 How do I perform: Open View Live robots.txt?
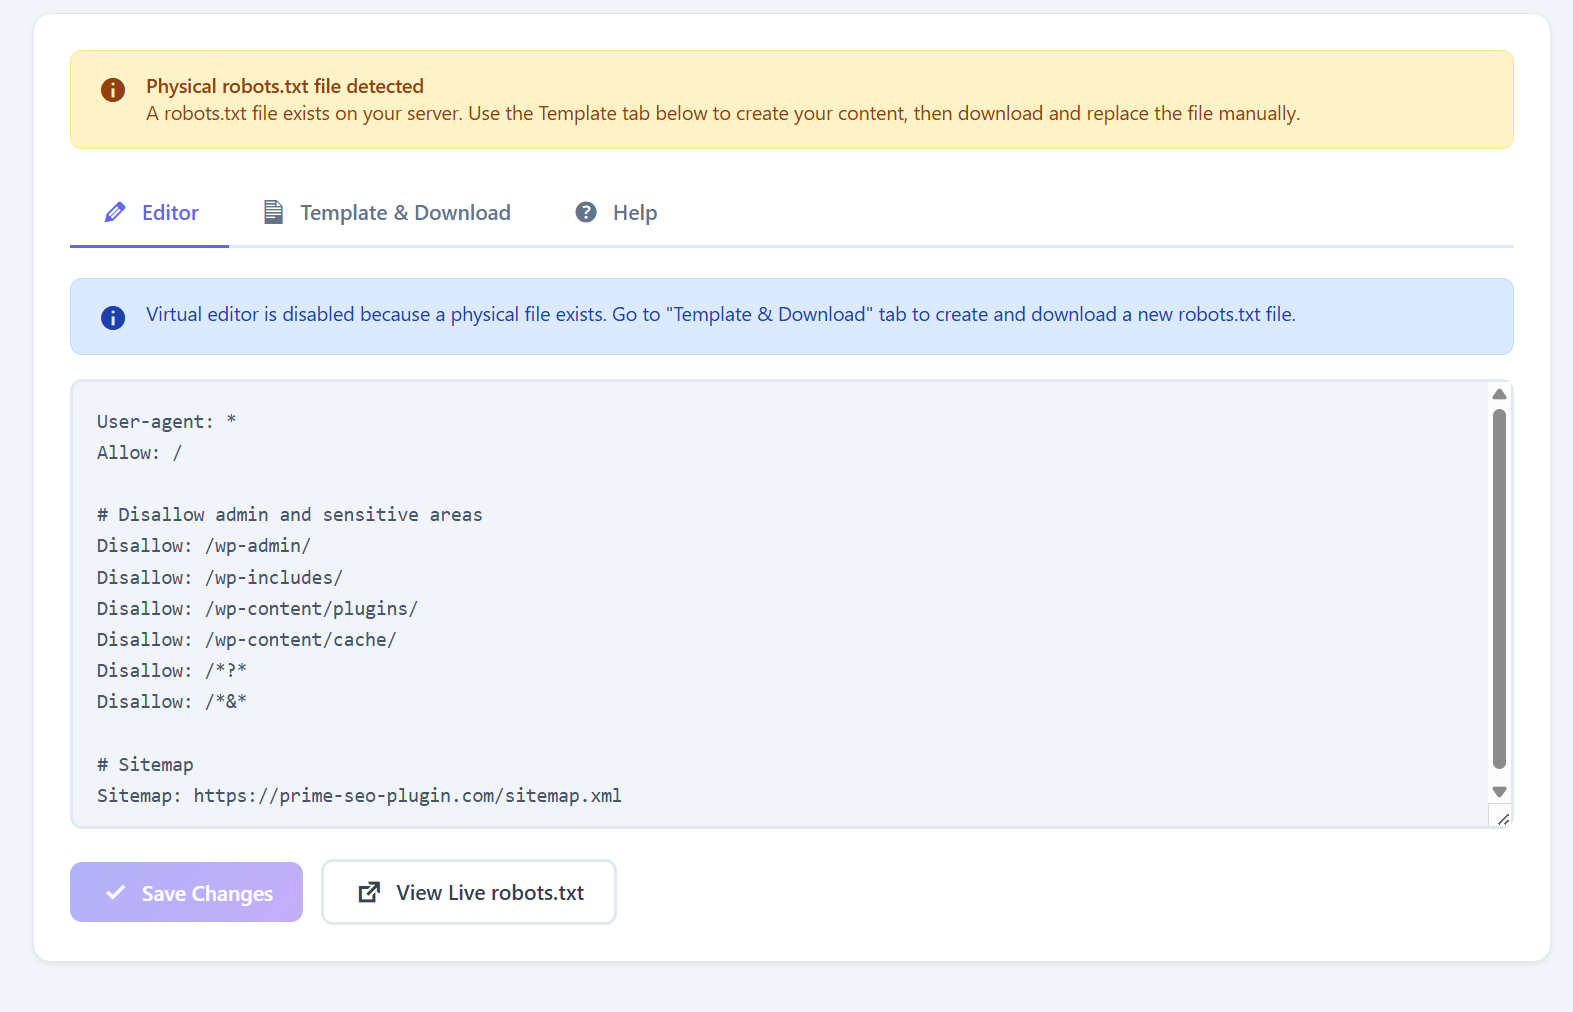point(469,892)
